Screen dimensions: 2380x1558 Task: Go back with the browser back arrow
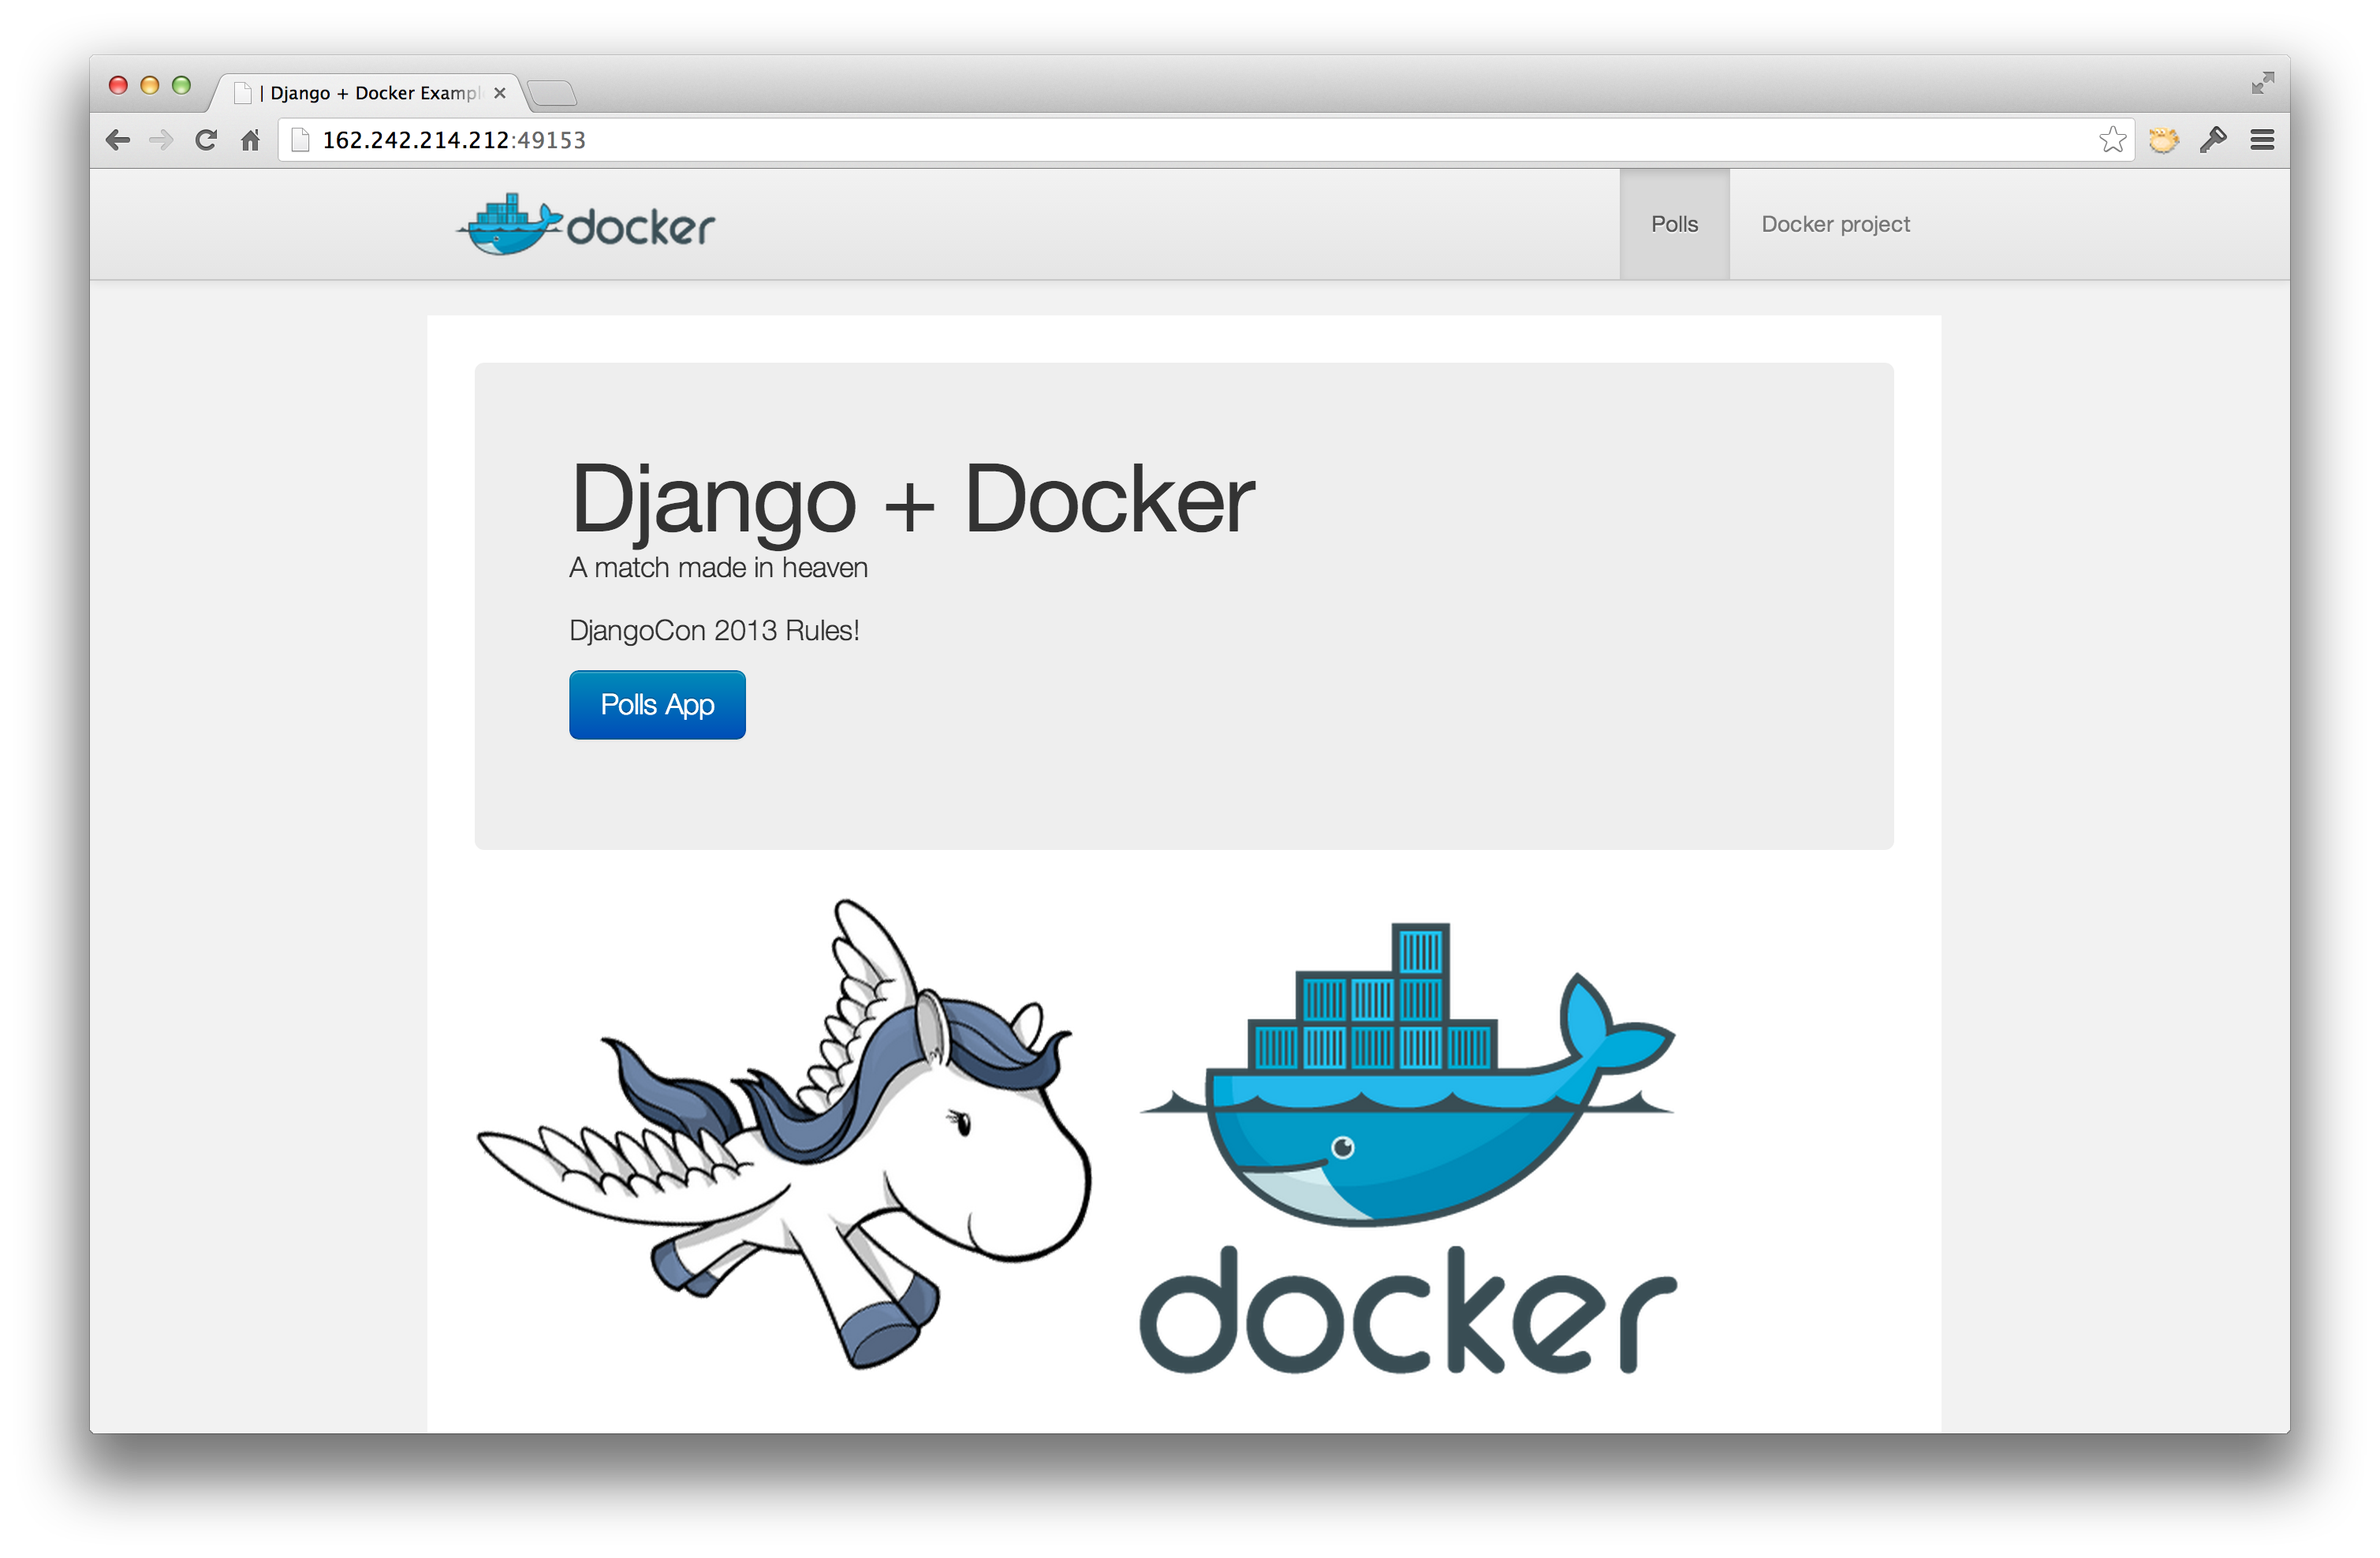pyautogui.click(x=118, y=140)
